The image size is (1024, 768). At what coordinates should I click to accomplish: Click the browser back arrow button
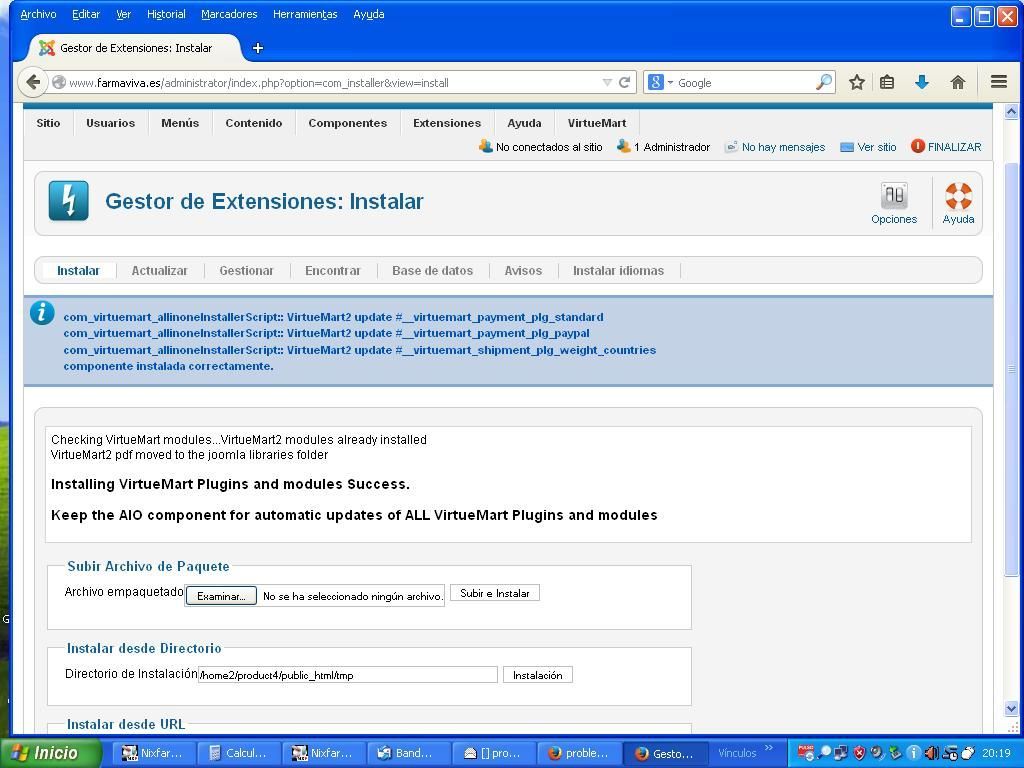[x=32, y=82]
